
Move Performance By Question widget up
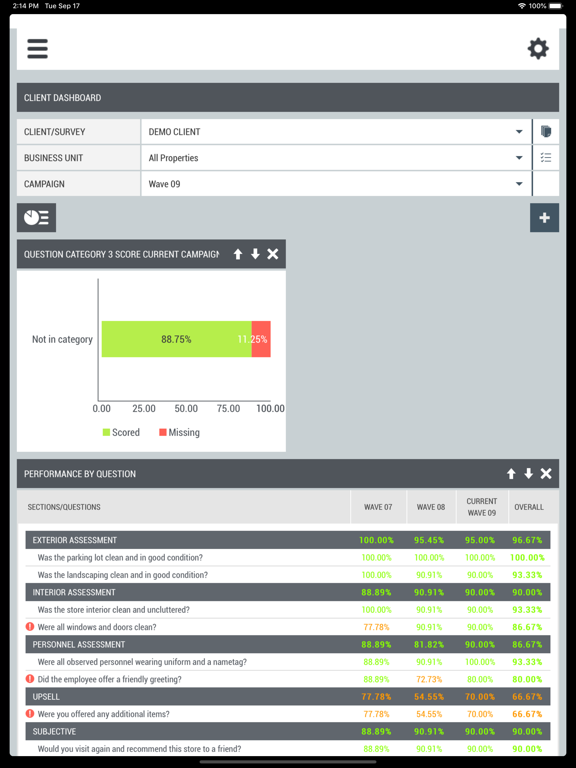pos(511,474)
